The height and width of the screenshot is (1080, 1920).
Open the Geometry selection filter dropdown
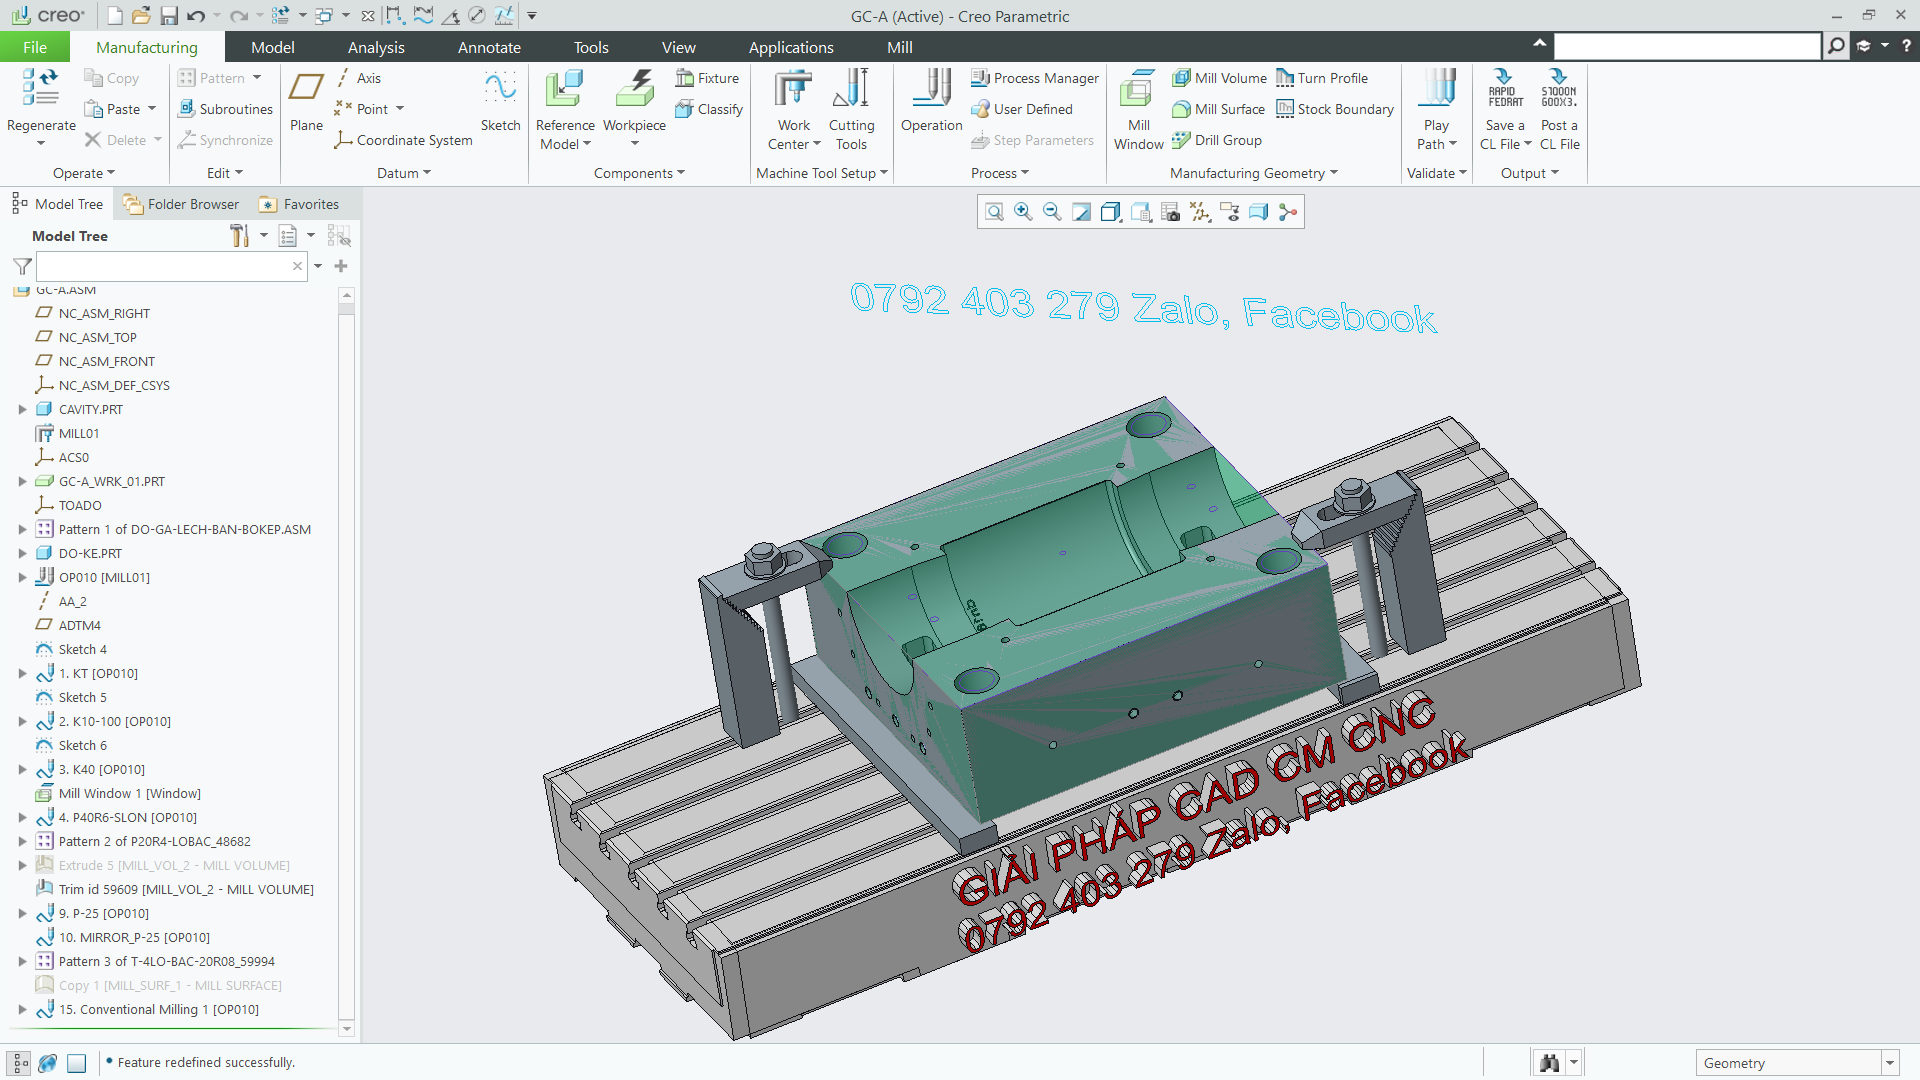click(x=1890, y=1063)
